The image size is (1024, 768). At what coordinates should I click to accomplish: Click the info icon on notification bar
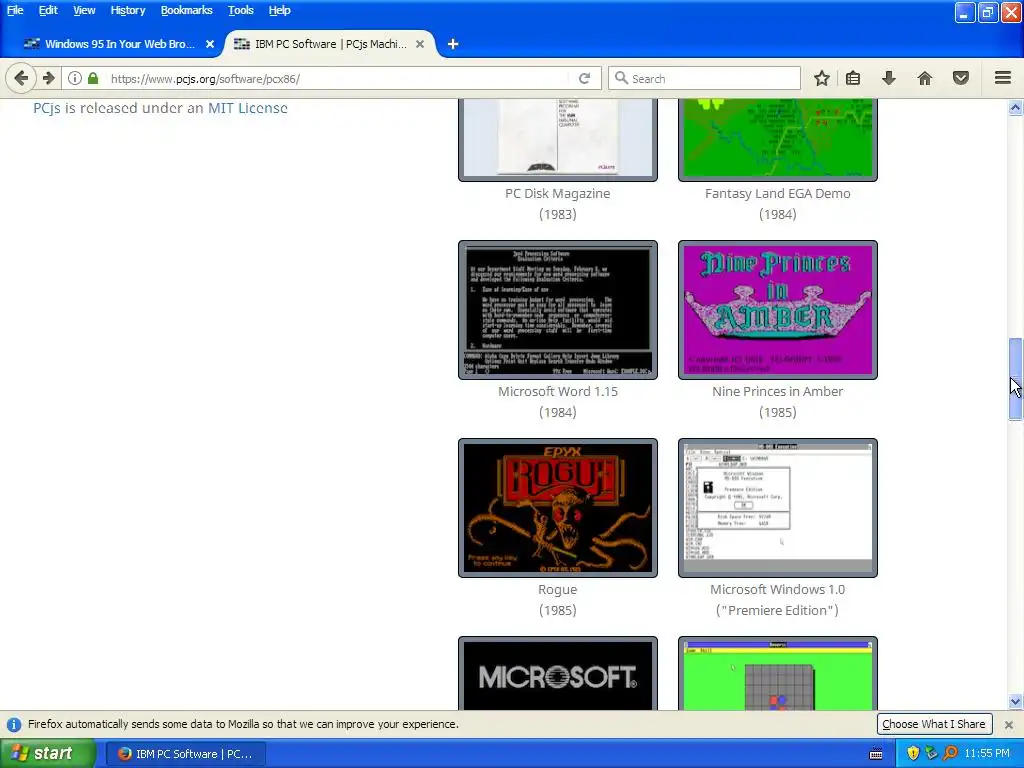click(x=14, y=724)
